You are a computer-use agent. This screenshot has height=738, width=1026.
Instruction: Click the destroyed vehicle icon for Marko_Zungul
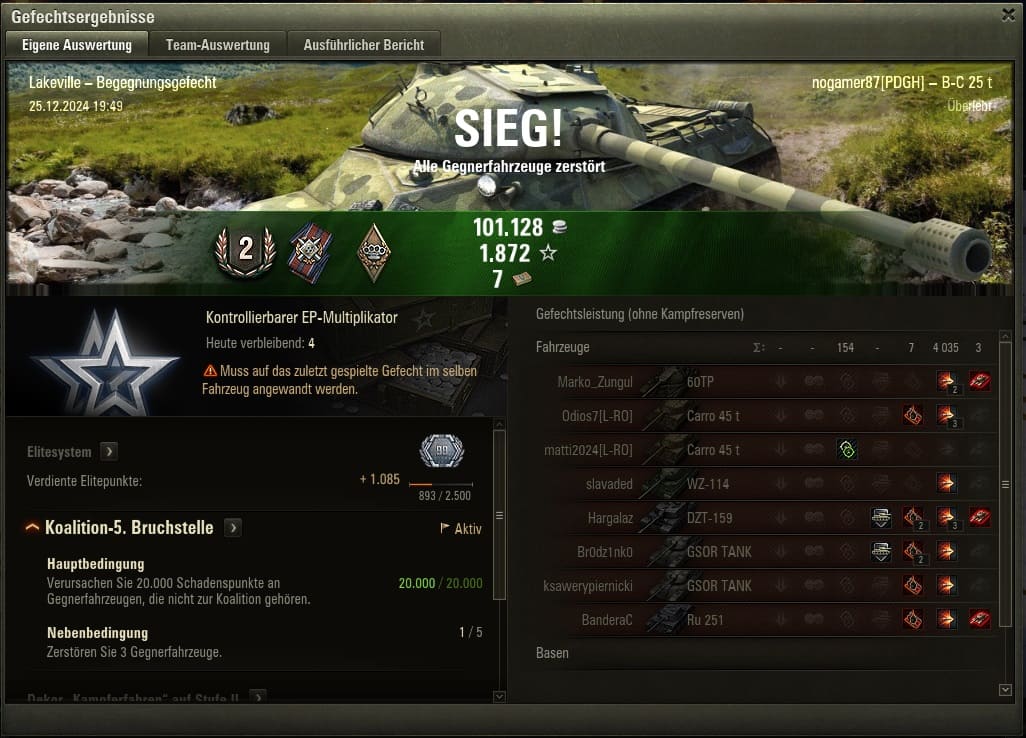click(979, 381)
